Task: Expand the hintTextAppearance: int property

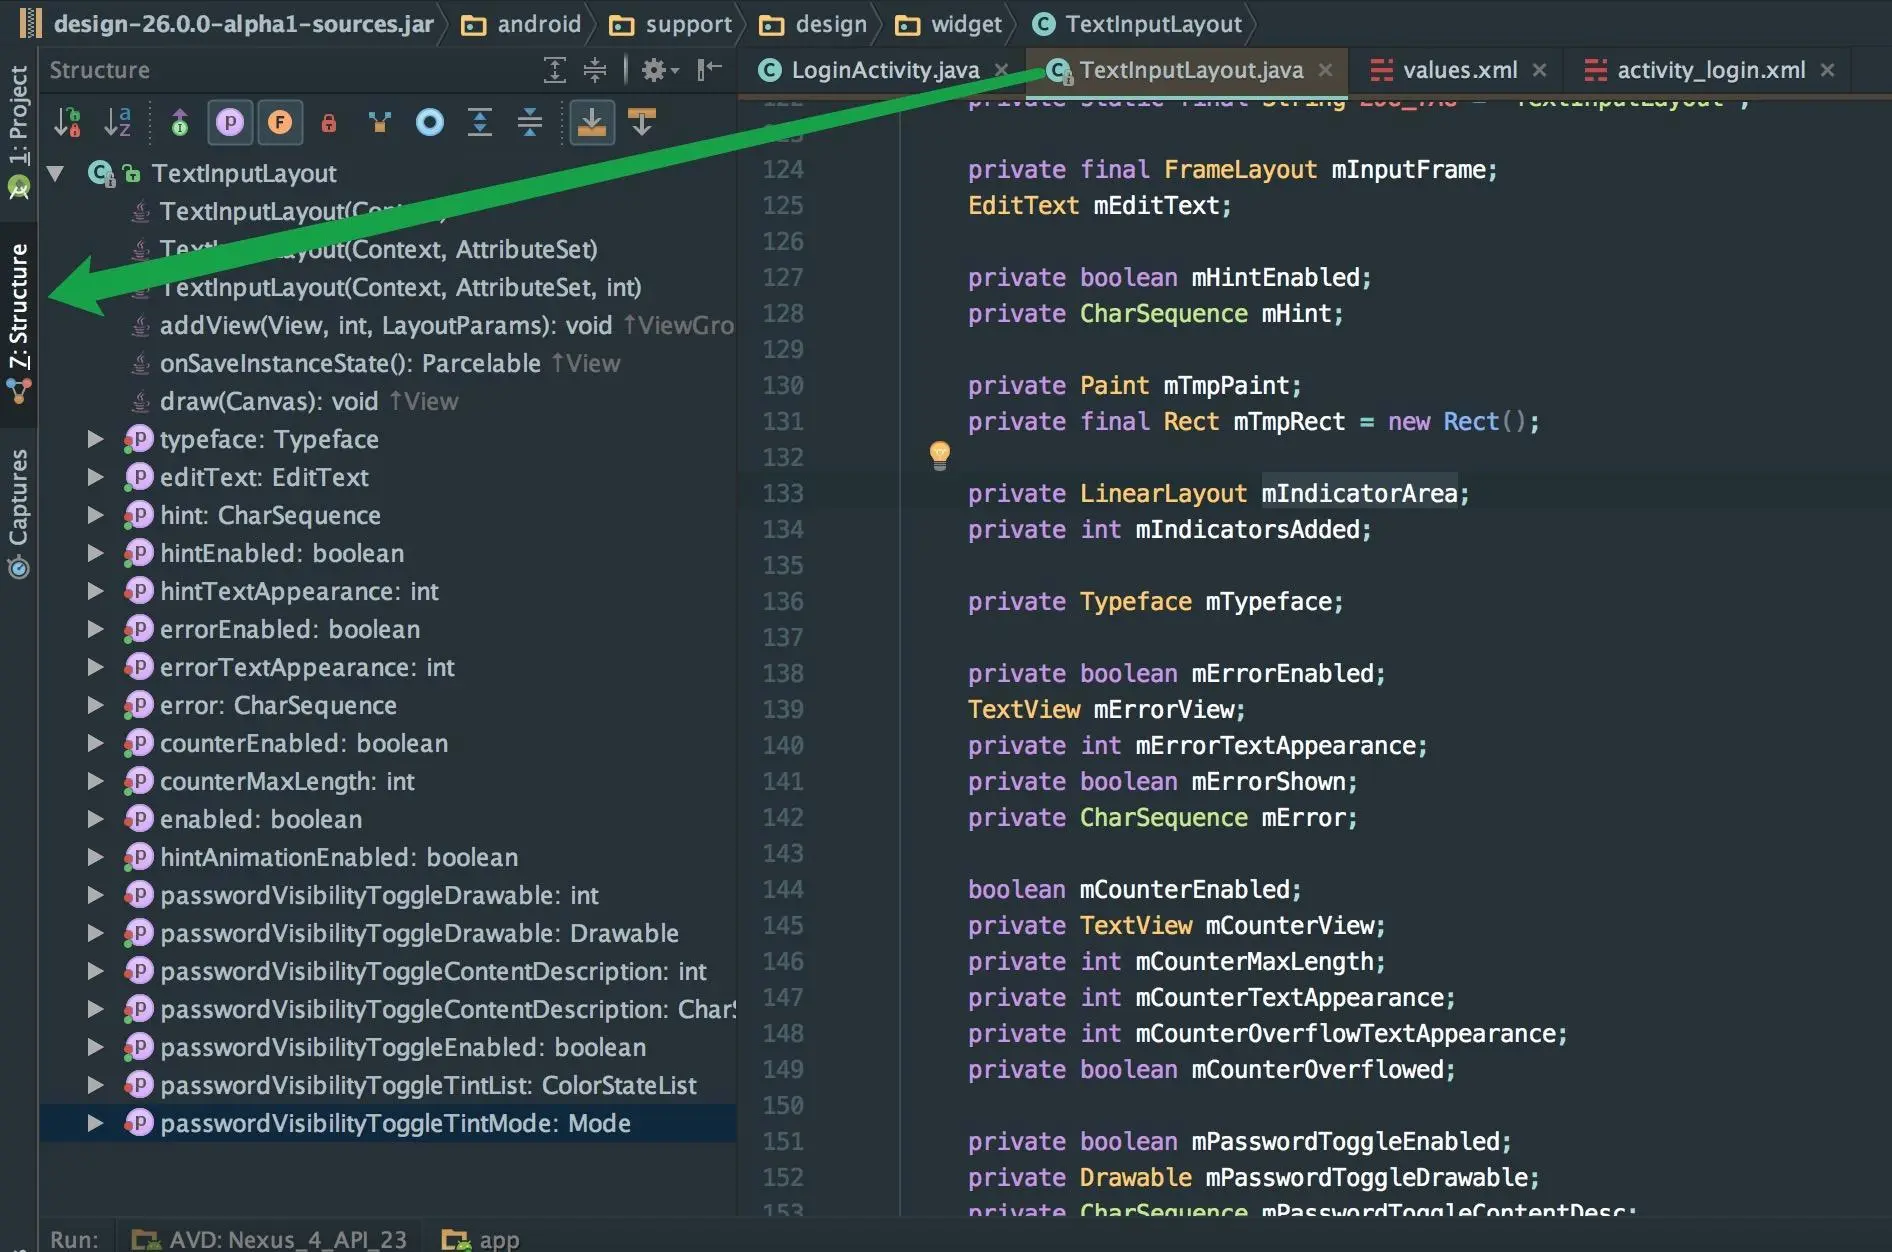Action: (96, 591)
